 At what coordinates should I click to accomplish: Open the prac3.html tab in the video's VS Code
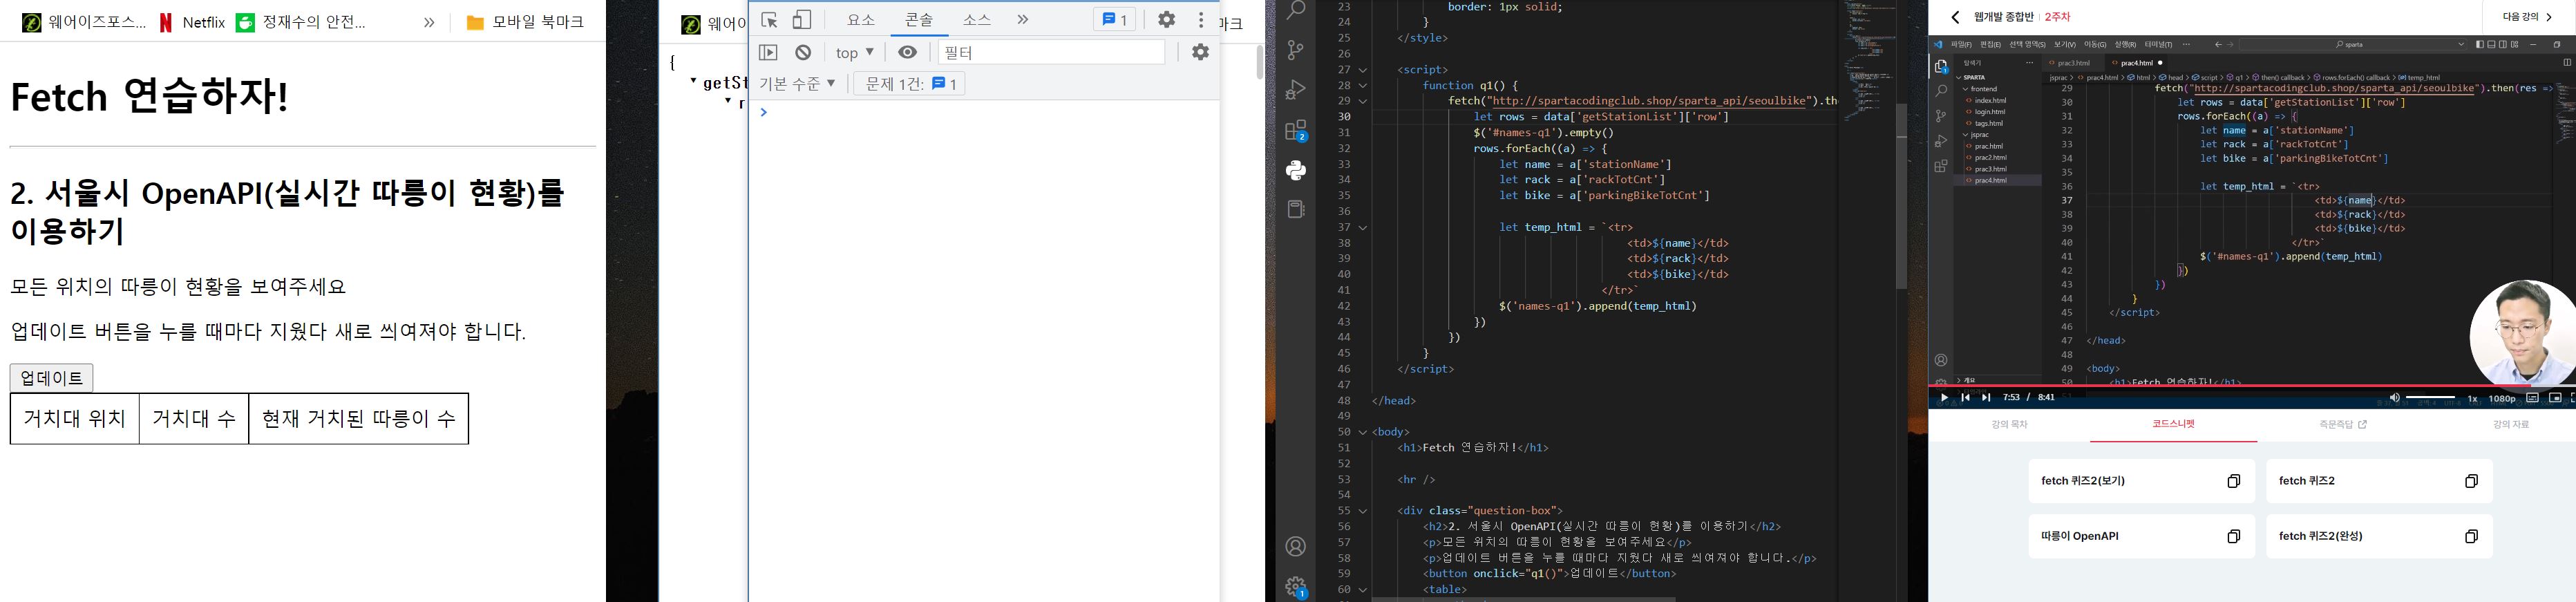coord(2074,63)
